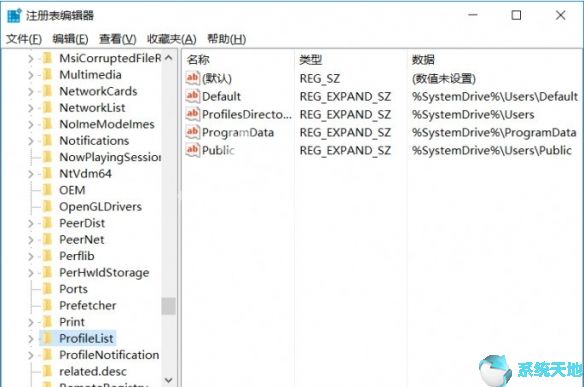The image size is (584, 387).
Task: Click the PeerNet folder icon
Action: coord(47,239)
